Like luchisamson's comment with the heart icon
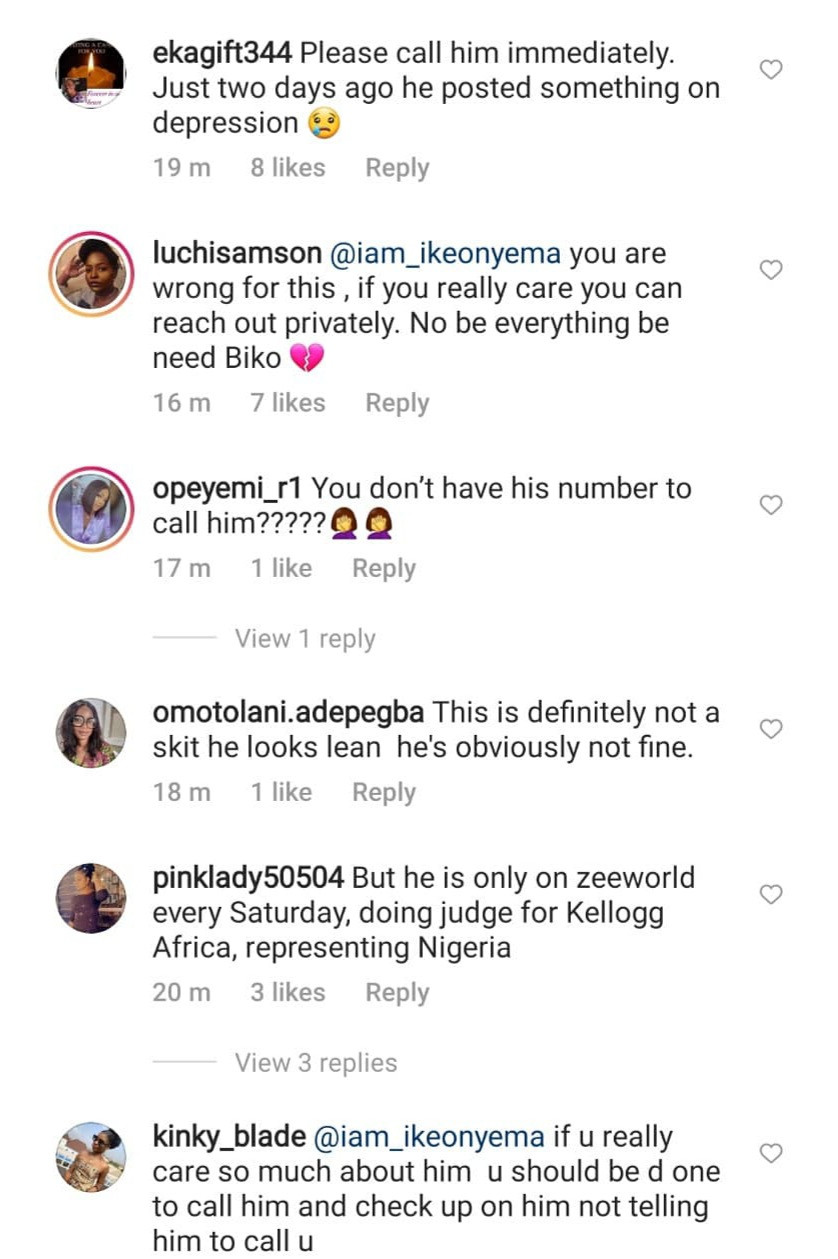 (x=771, y=270)
